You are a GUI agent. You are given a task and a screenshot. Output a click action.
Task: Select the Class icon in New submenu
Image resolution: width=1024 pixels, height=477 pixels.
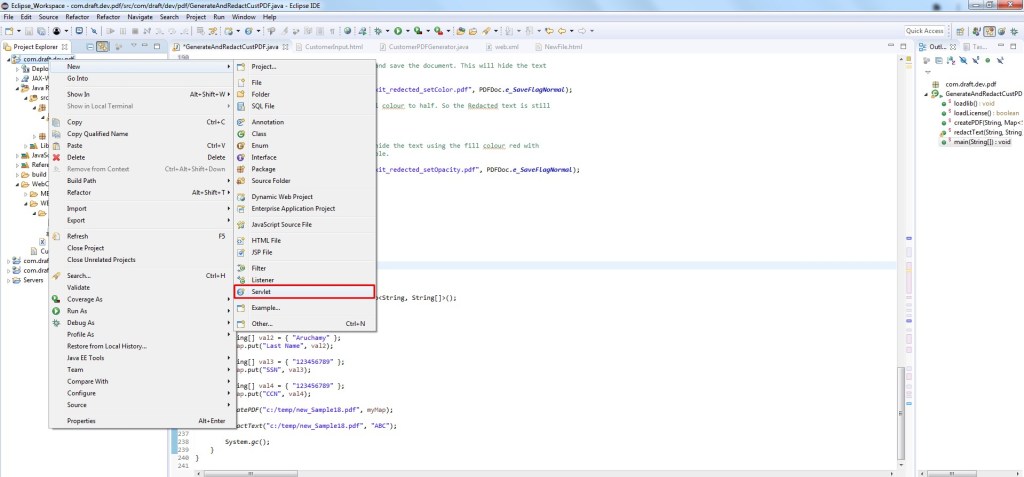[x=241, y=134]
